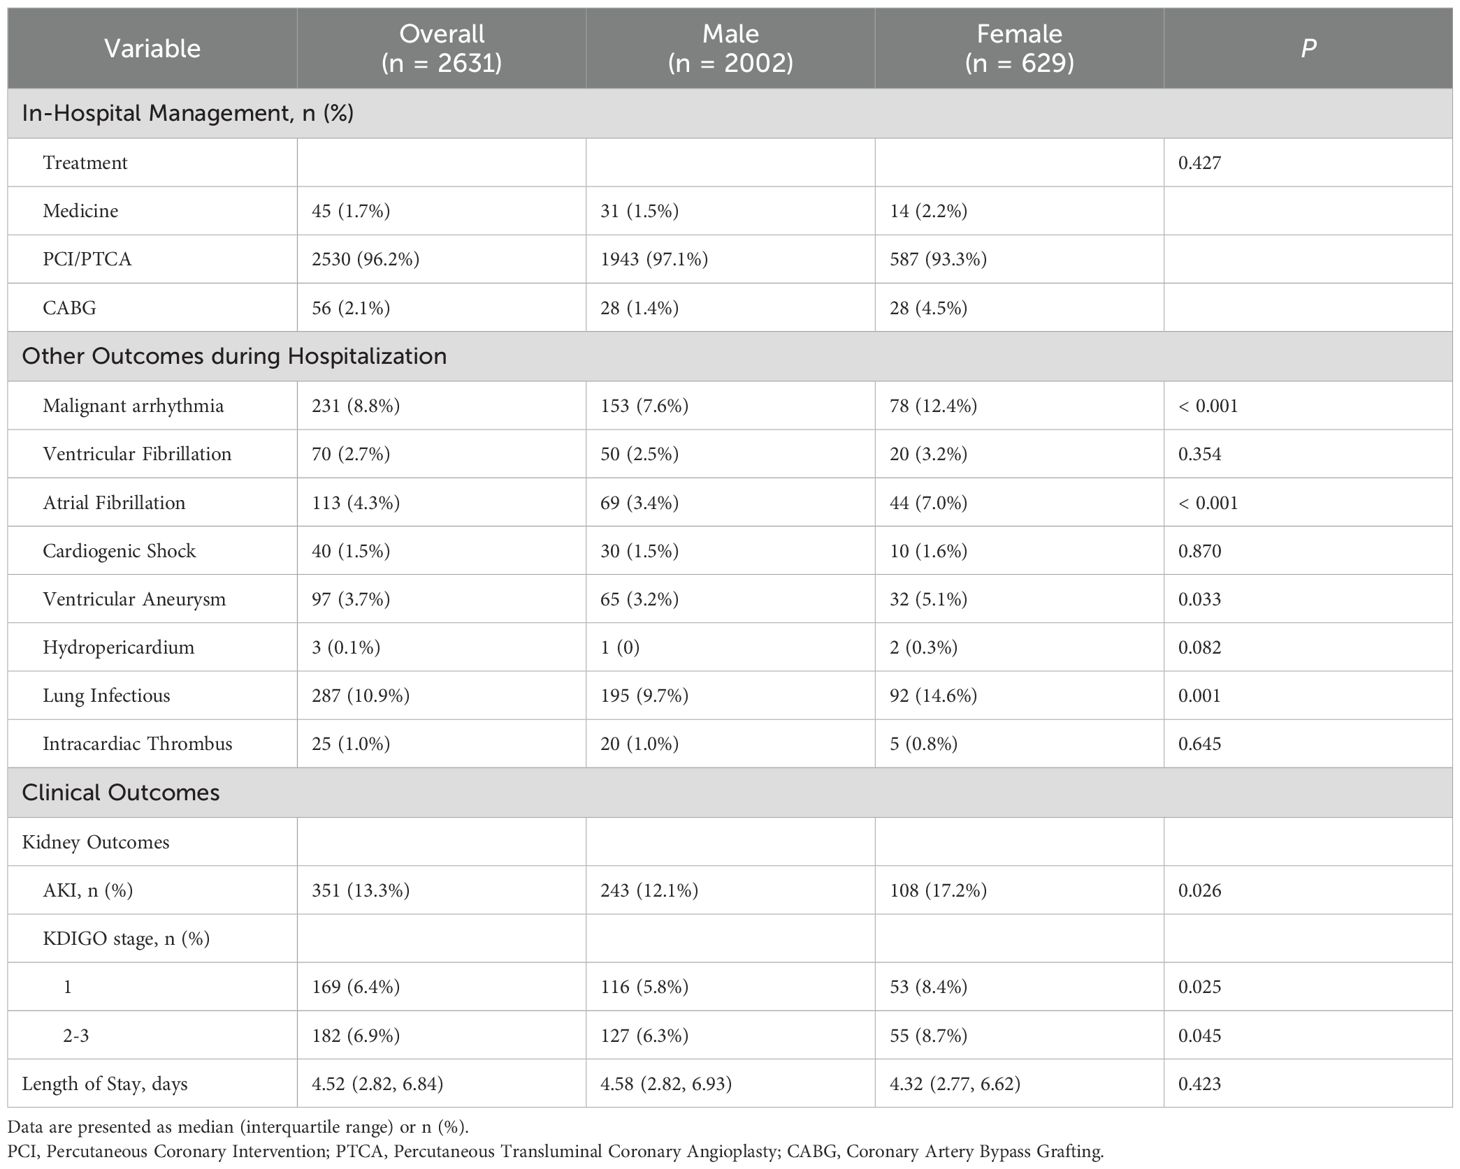This screenshot has width=1460, height=1169.
Task: Click the P column header
Action: pyautogui.click(x=1307, y=48)
